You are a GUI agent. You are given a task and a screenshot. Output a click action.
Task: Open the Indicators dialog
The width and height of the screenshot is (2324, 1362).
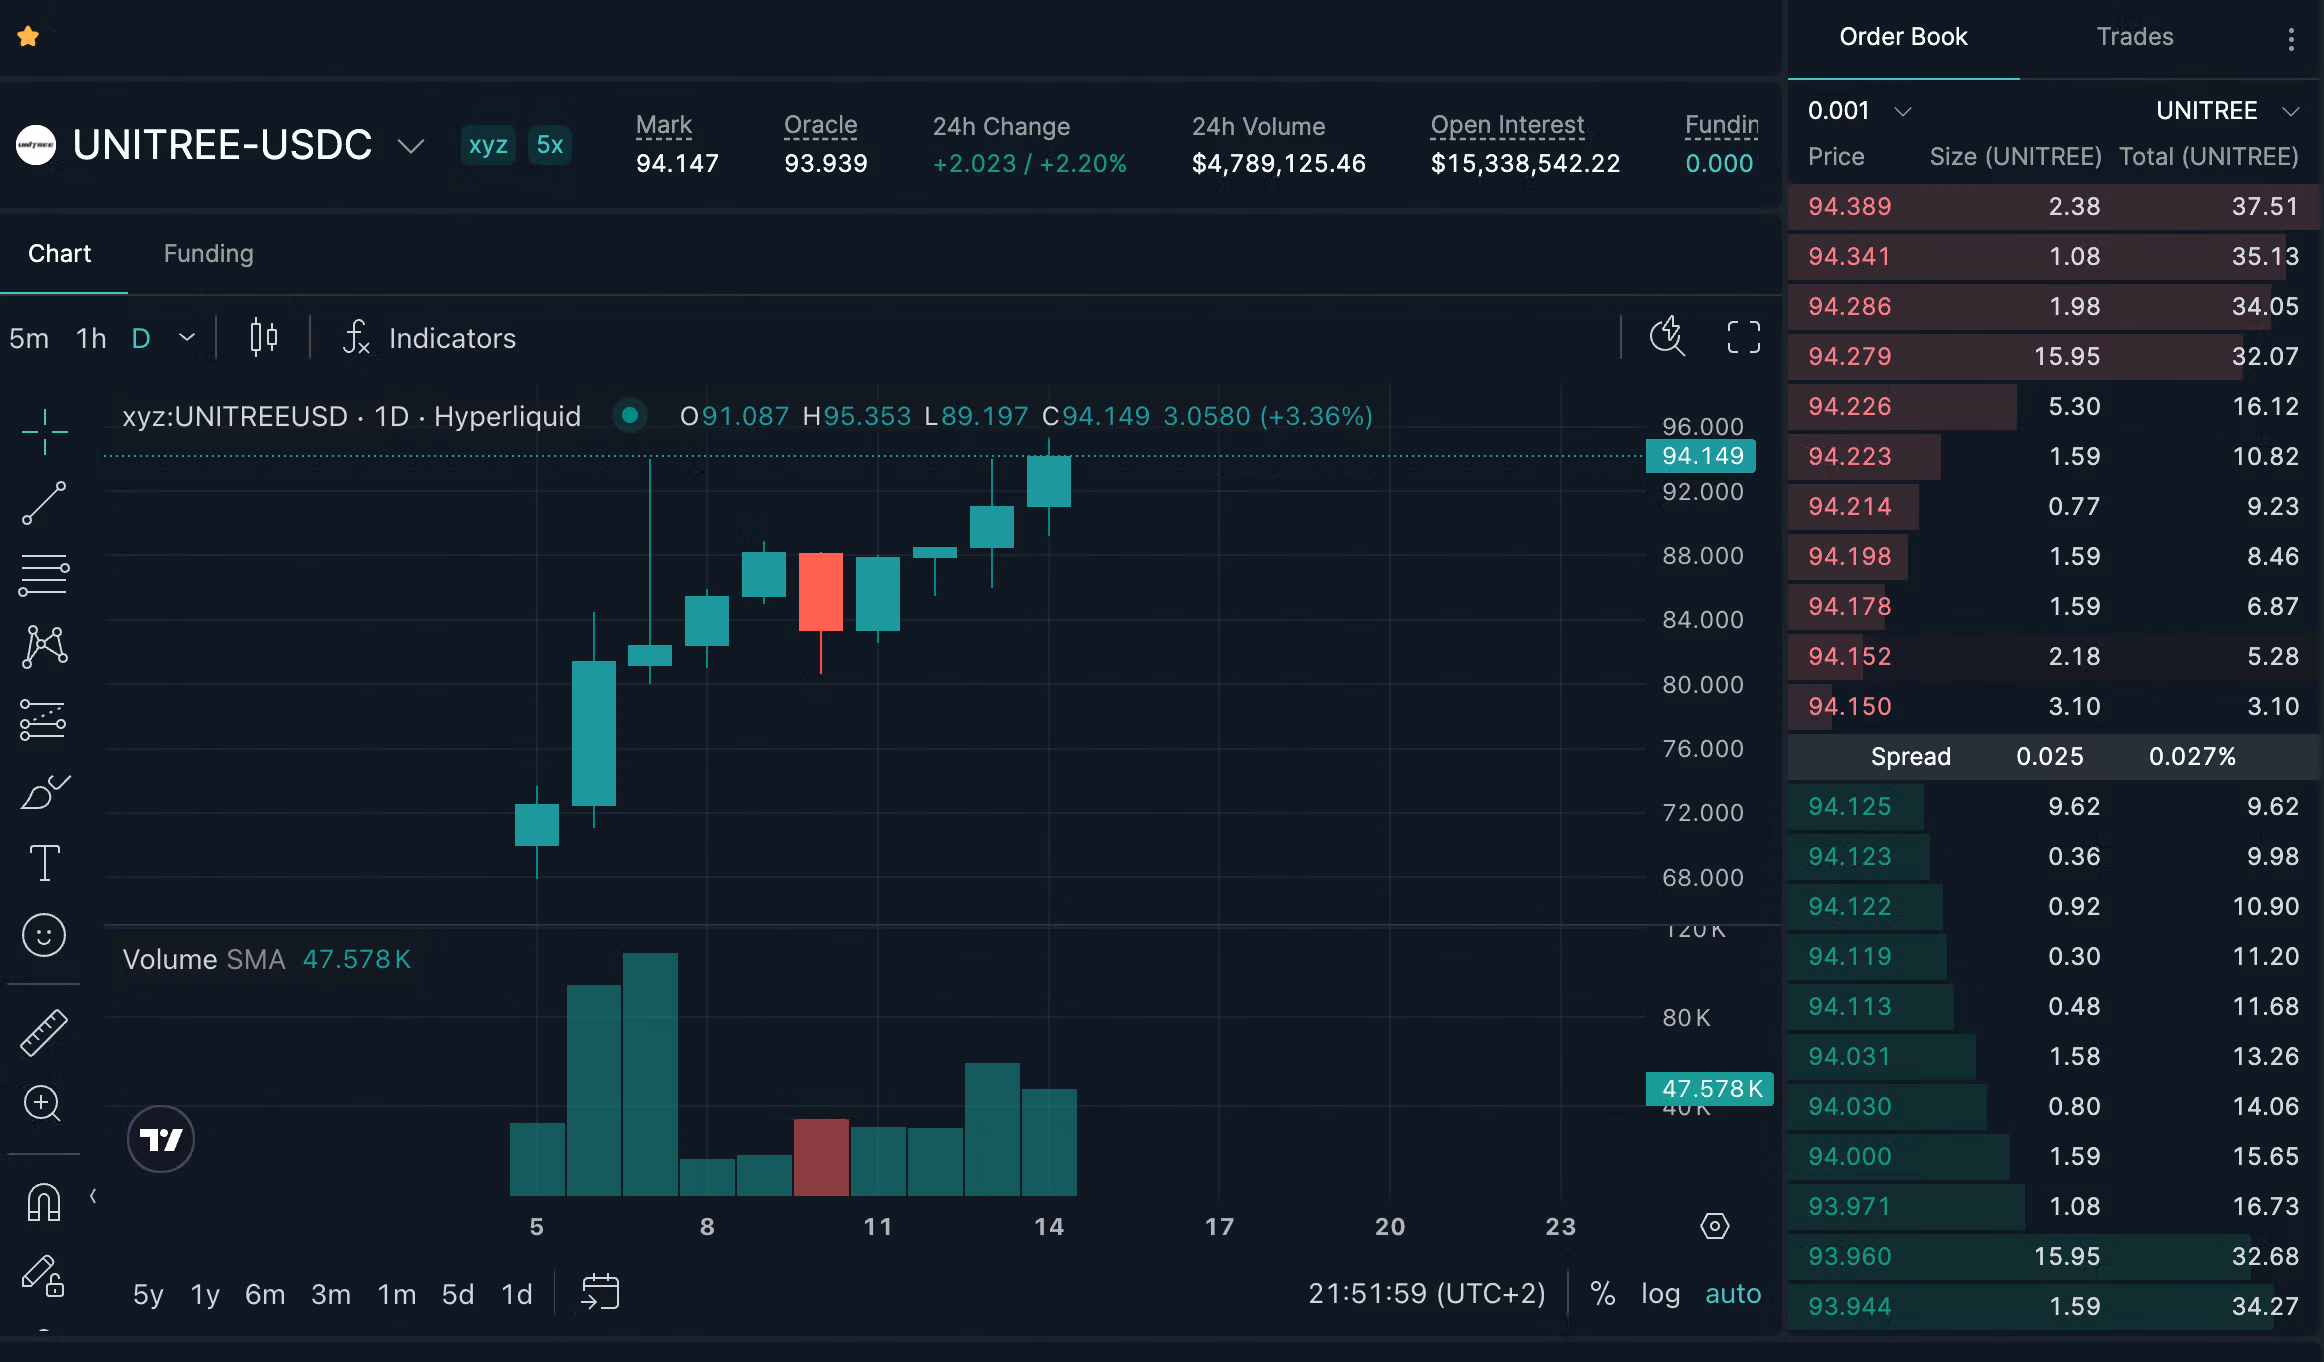(430, 338)
